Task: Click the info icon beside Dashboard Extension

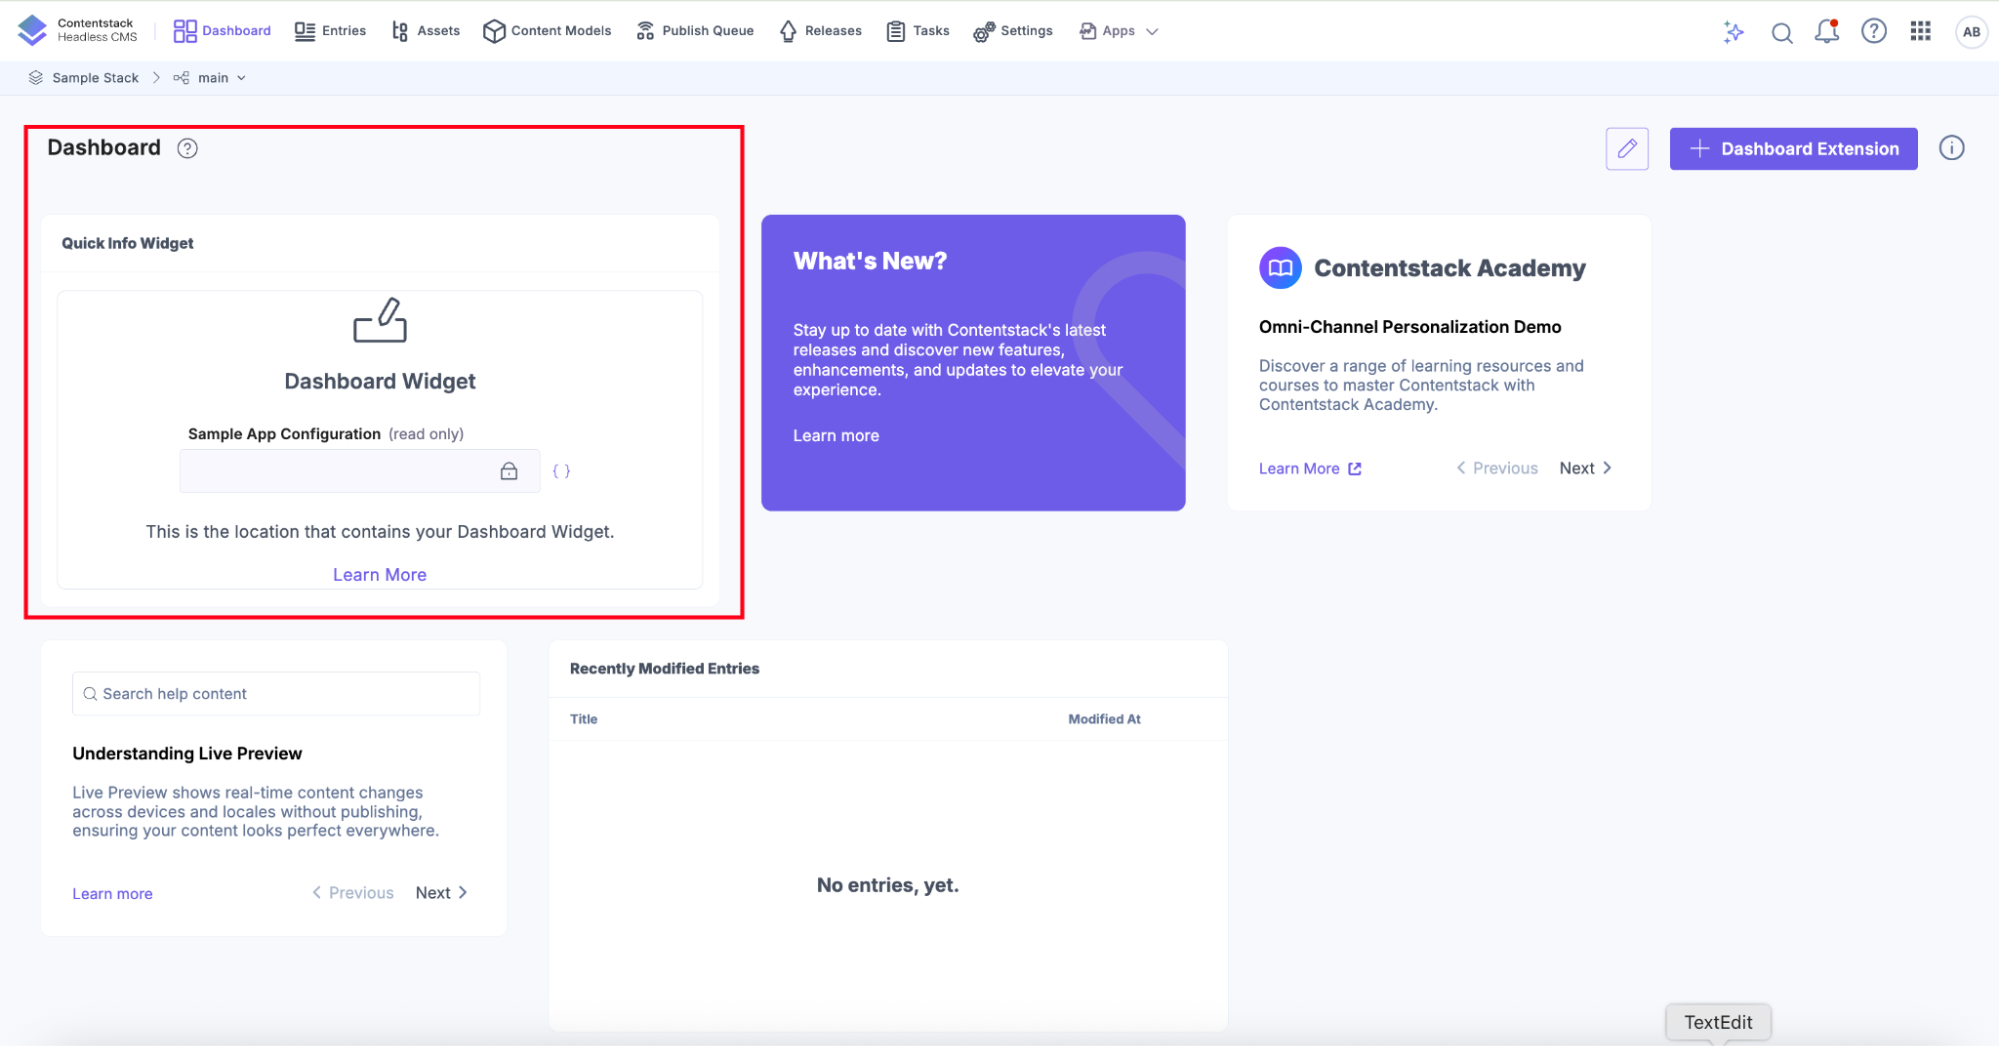Action: coord(1951,149)
